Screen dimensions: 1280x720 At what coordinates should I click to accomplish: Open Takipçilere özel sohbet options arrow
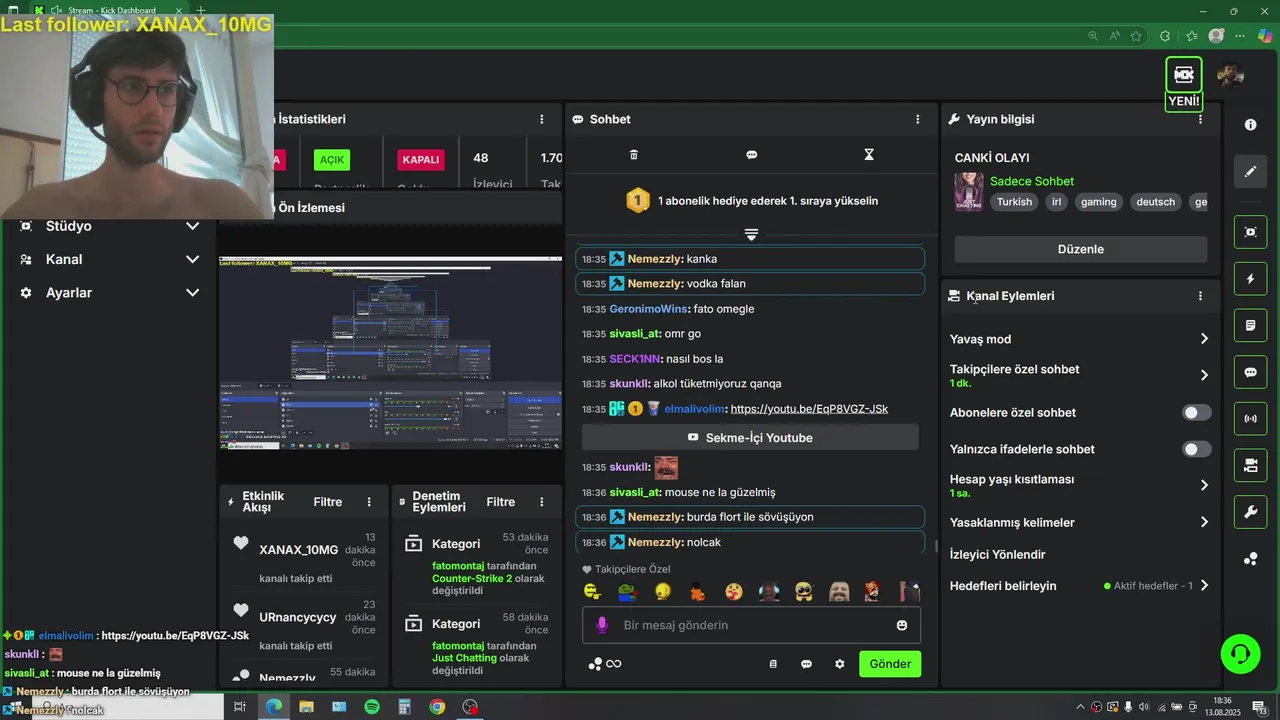1204,375
